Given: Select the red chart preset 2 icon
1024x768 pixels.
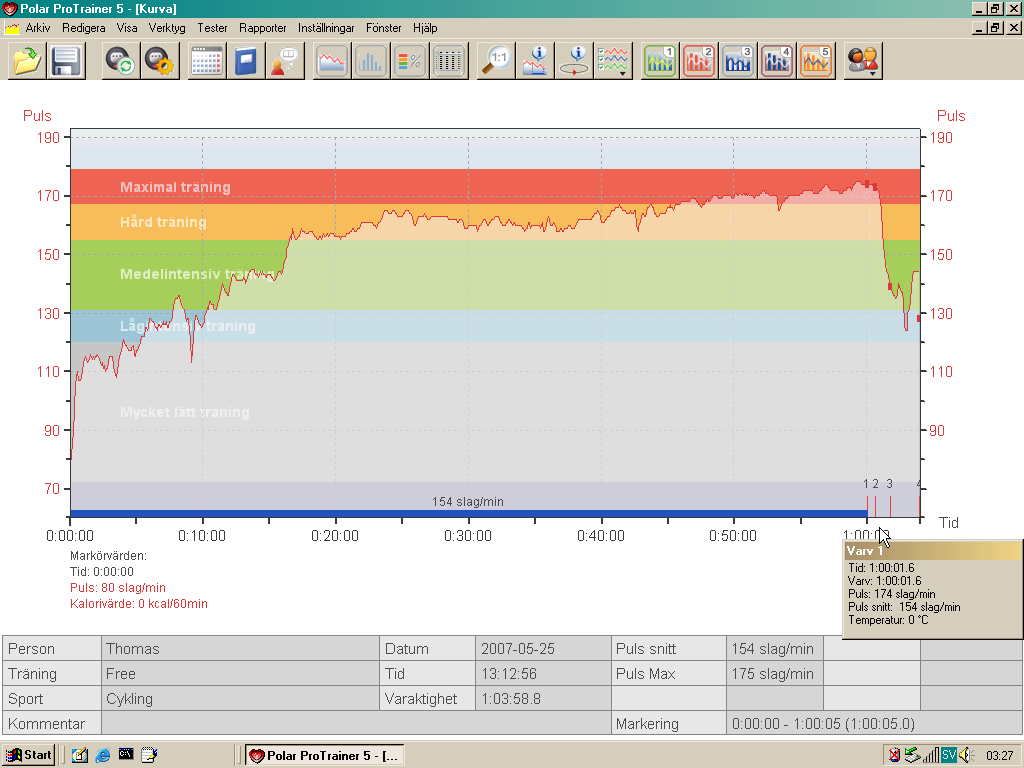Looking at the screenshot, I should pyautogui.click(x=699, y=61).
